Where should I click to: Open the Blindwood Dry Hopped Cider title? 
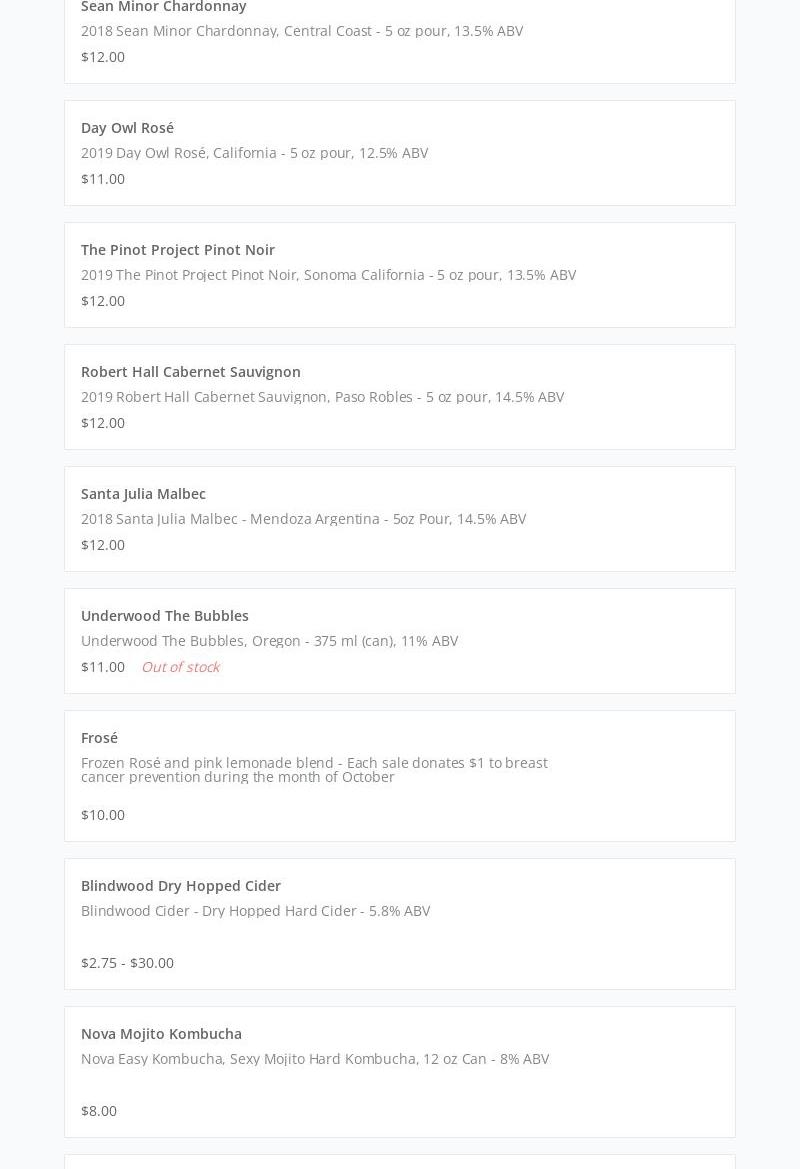[x=180, y=885]
